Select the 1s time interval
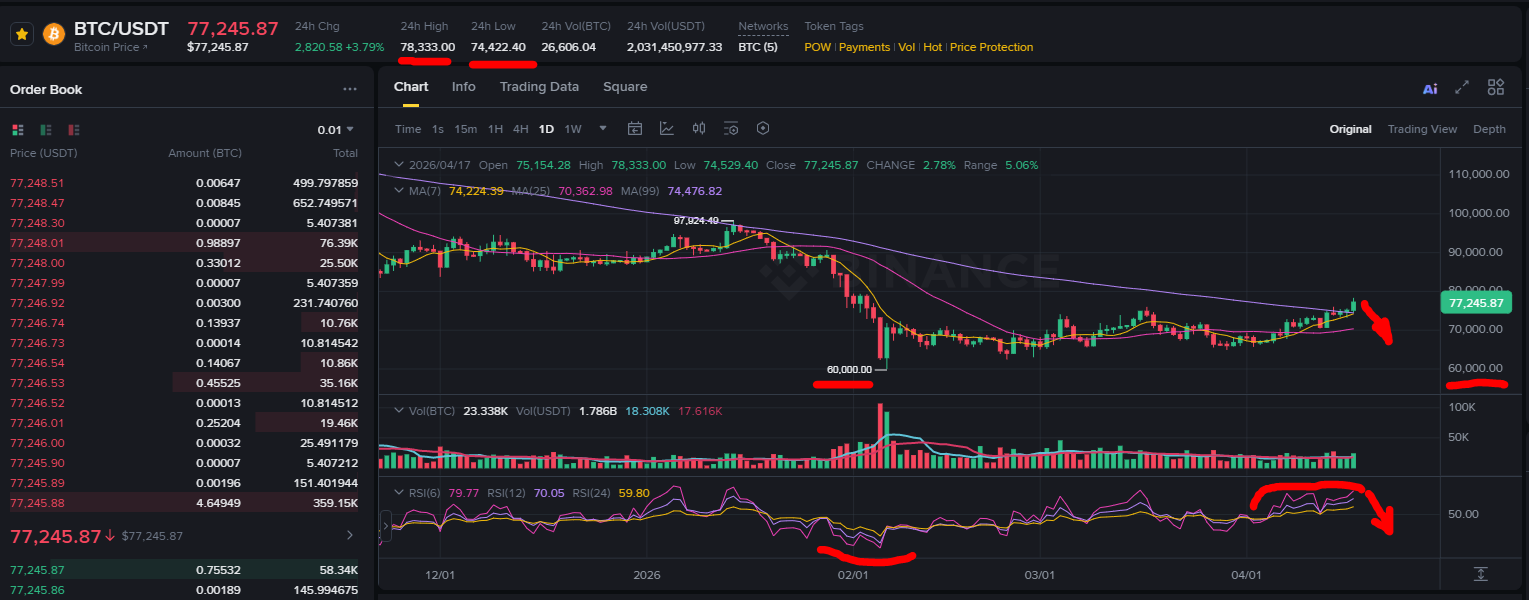1529x600 pixels. 438,129
